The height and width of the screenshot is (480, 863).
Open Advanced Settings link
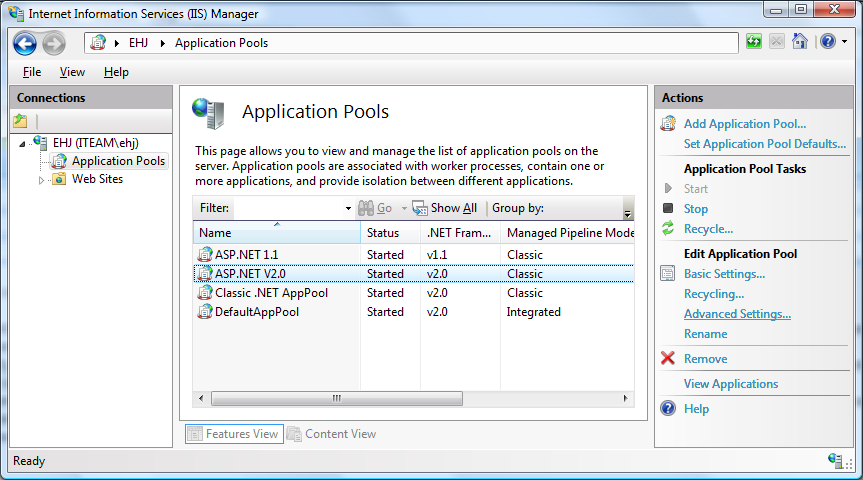(737, 314)
